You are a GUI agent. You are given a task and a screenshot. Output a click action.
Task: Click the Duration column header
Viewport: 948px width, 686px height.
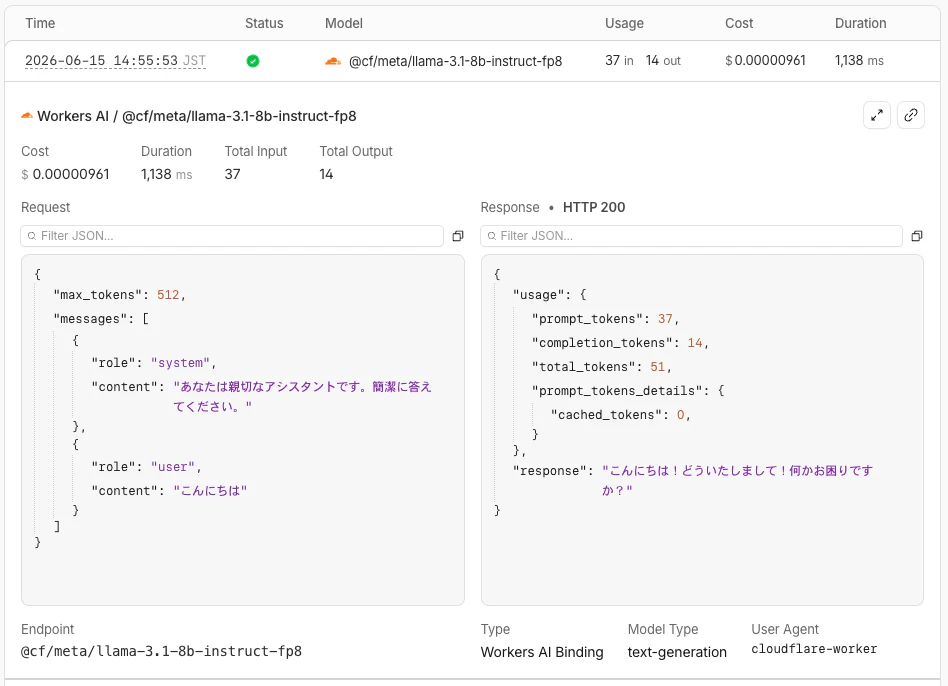[x=860, y=23]
